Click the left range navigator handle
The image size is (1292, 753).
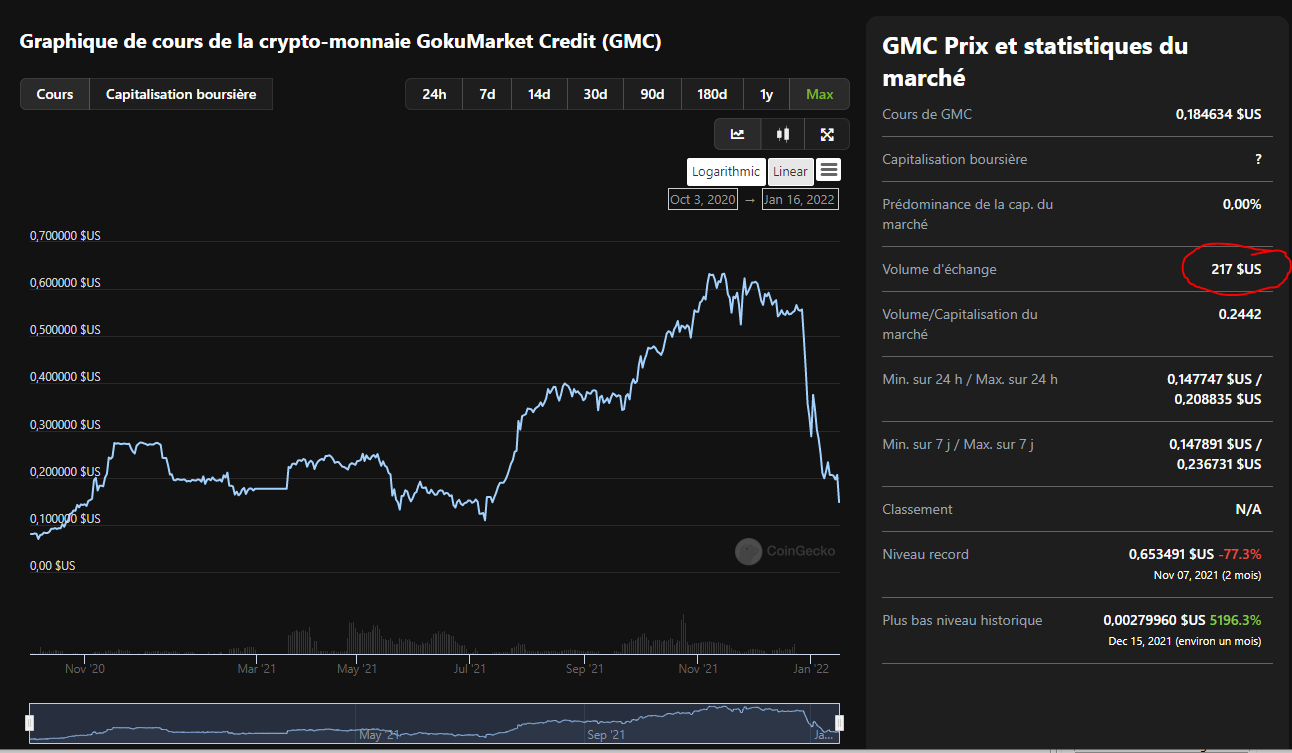pos(30,722)
